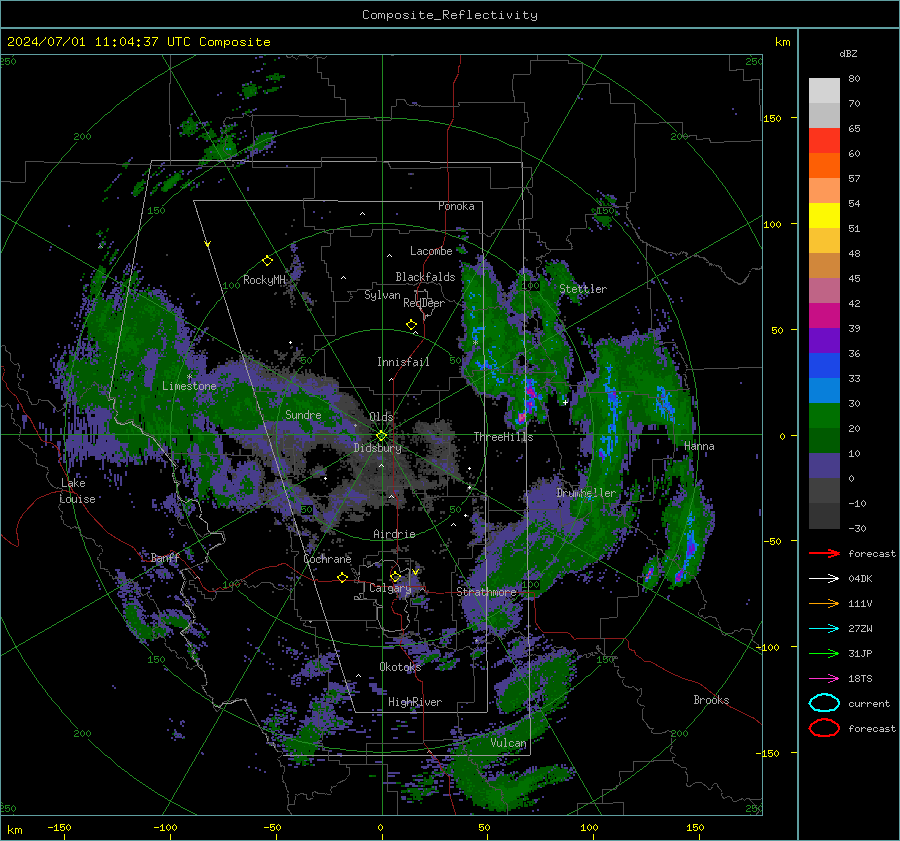Click the red forecast ellipse icon

[824, 728]
